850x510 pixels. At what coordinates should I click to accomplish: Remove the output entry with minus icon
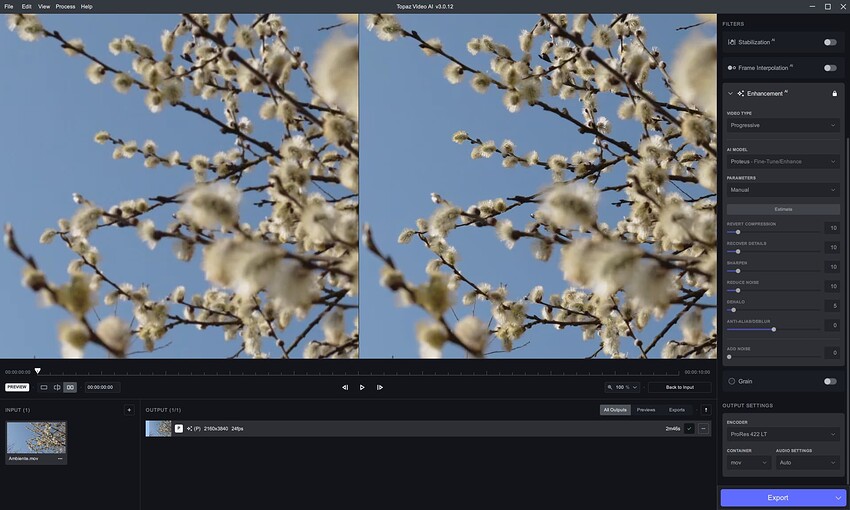tap(703, 429)
